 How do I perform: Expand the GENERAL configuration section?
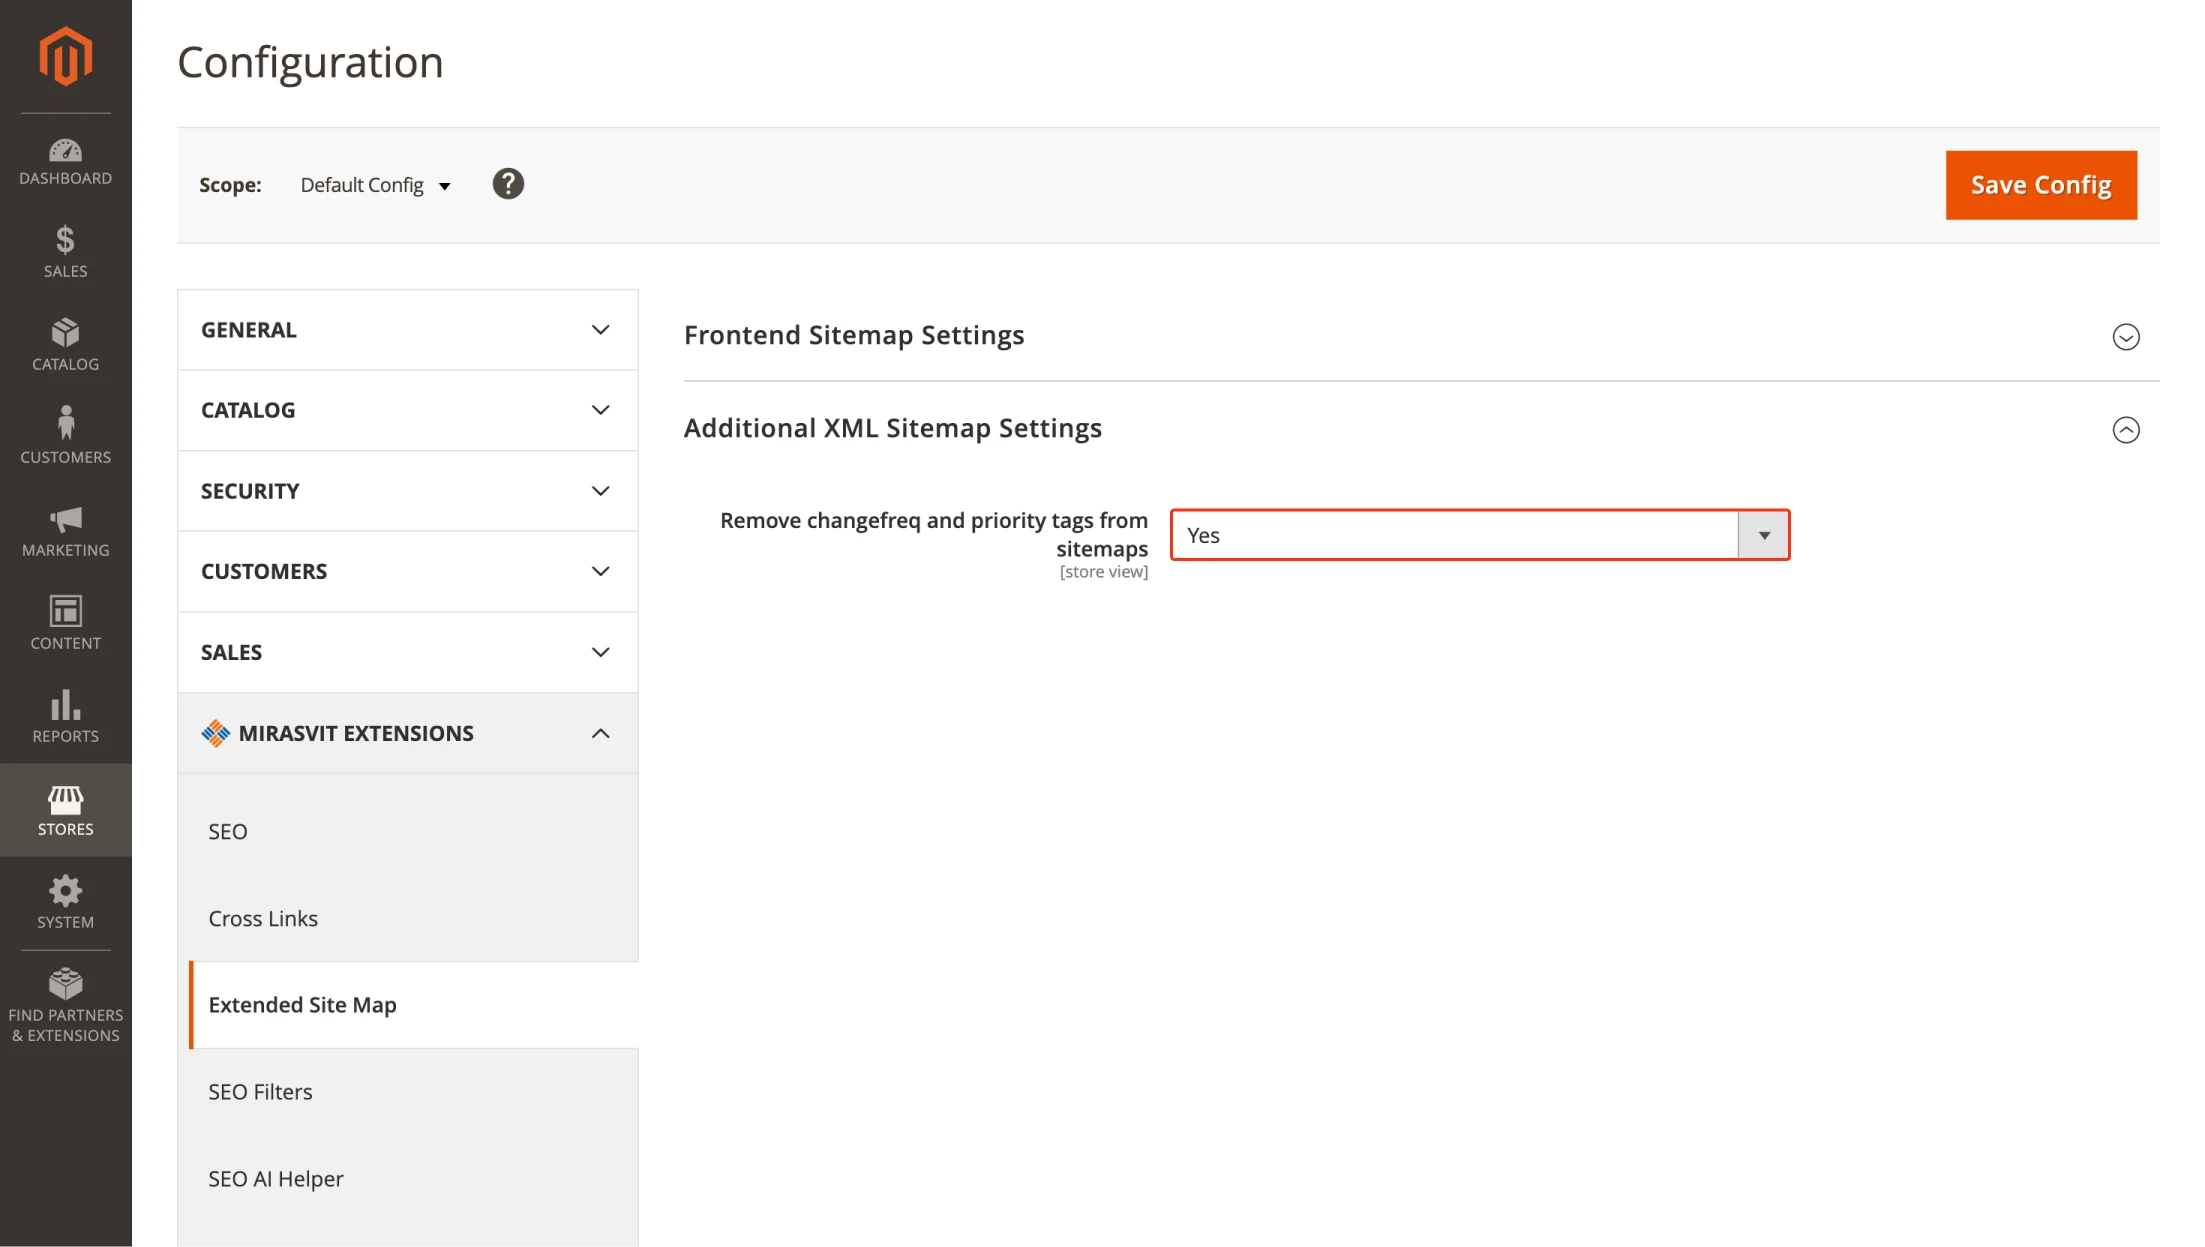coord(406,329)
